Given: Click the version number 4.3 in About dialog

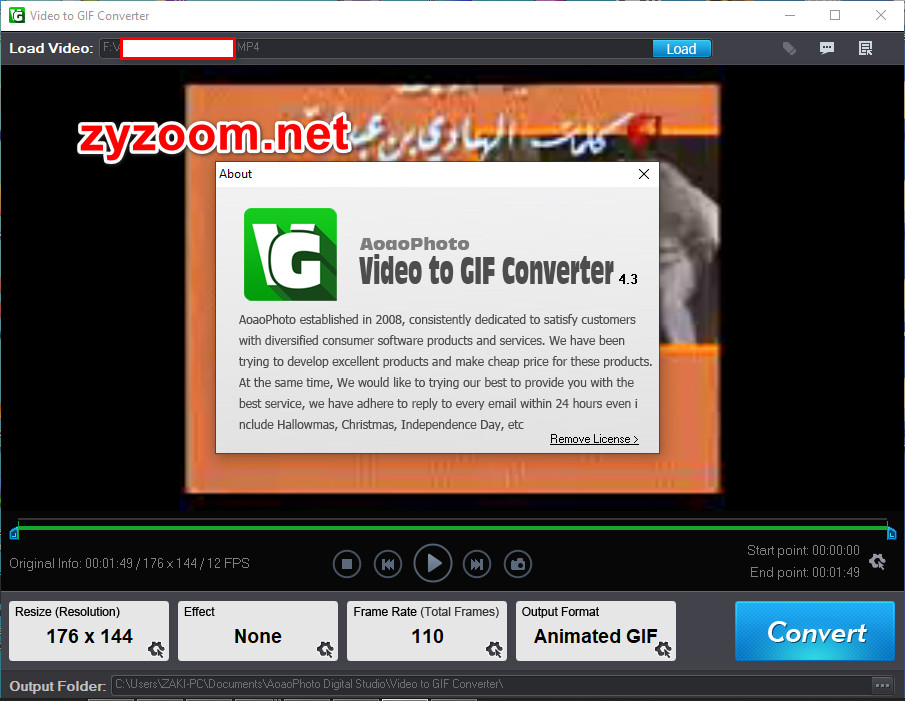Looking at the screenshot, I should pyautogui.click(x=628, y=279).
